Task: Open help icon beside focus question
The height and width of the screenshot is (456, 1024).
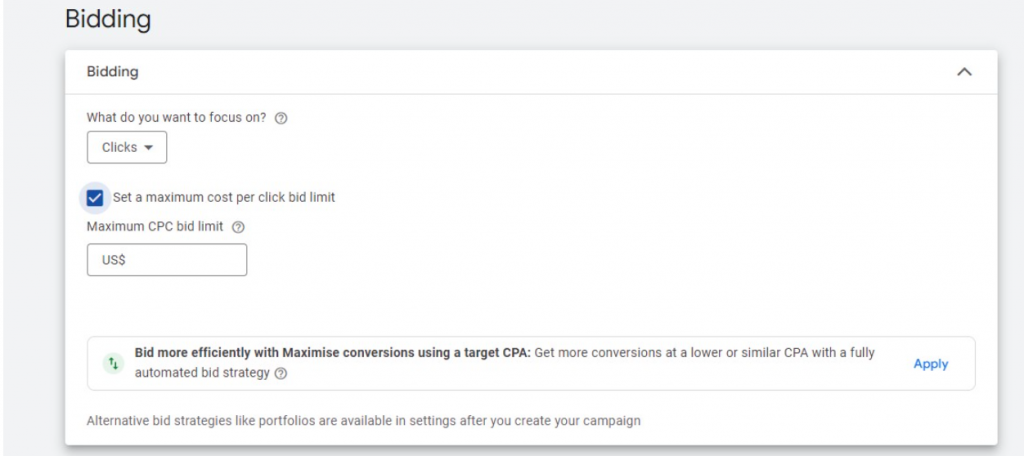Action: point(281,118)
